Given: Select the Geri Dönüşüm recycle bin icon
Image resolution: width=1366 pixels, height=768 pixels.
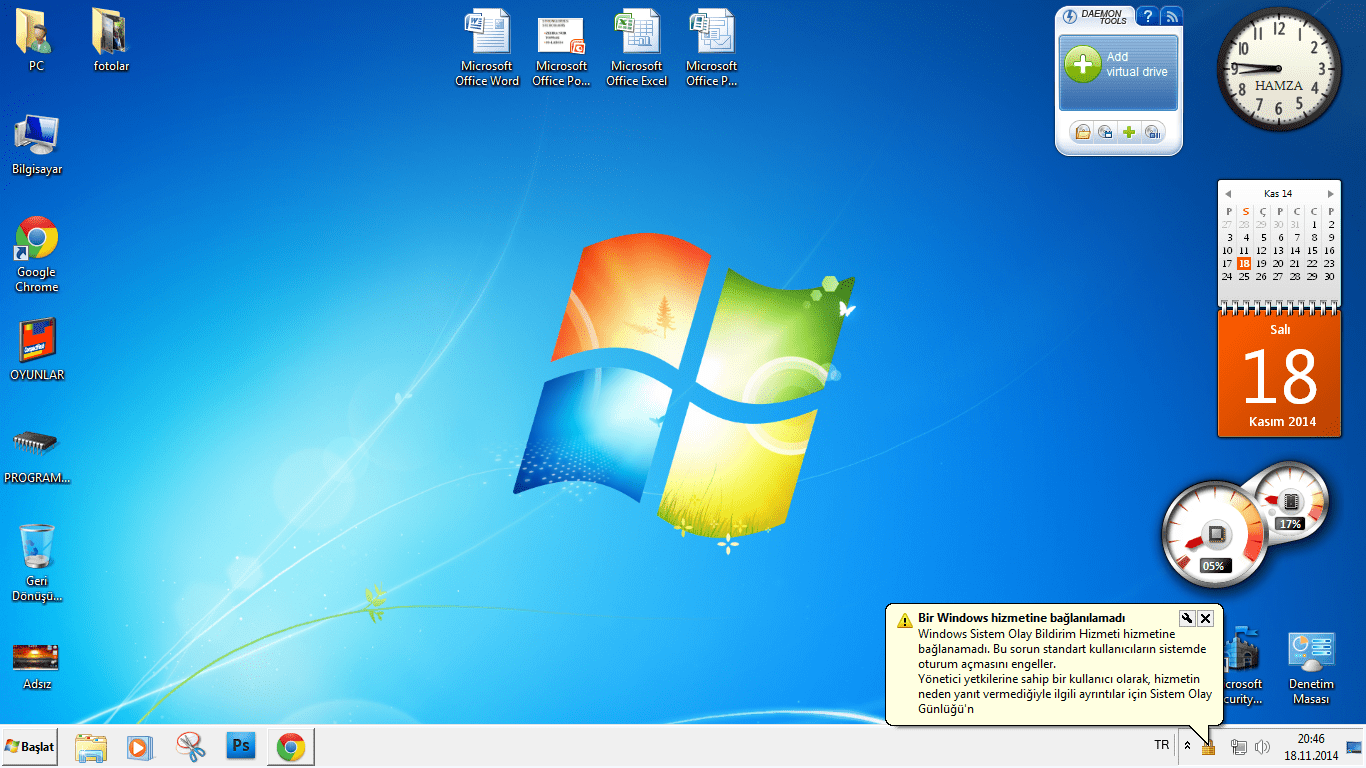Looking at the screenshot, I should pos(37,561).
